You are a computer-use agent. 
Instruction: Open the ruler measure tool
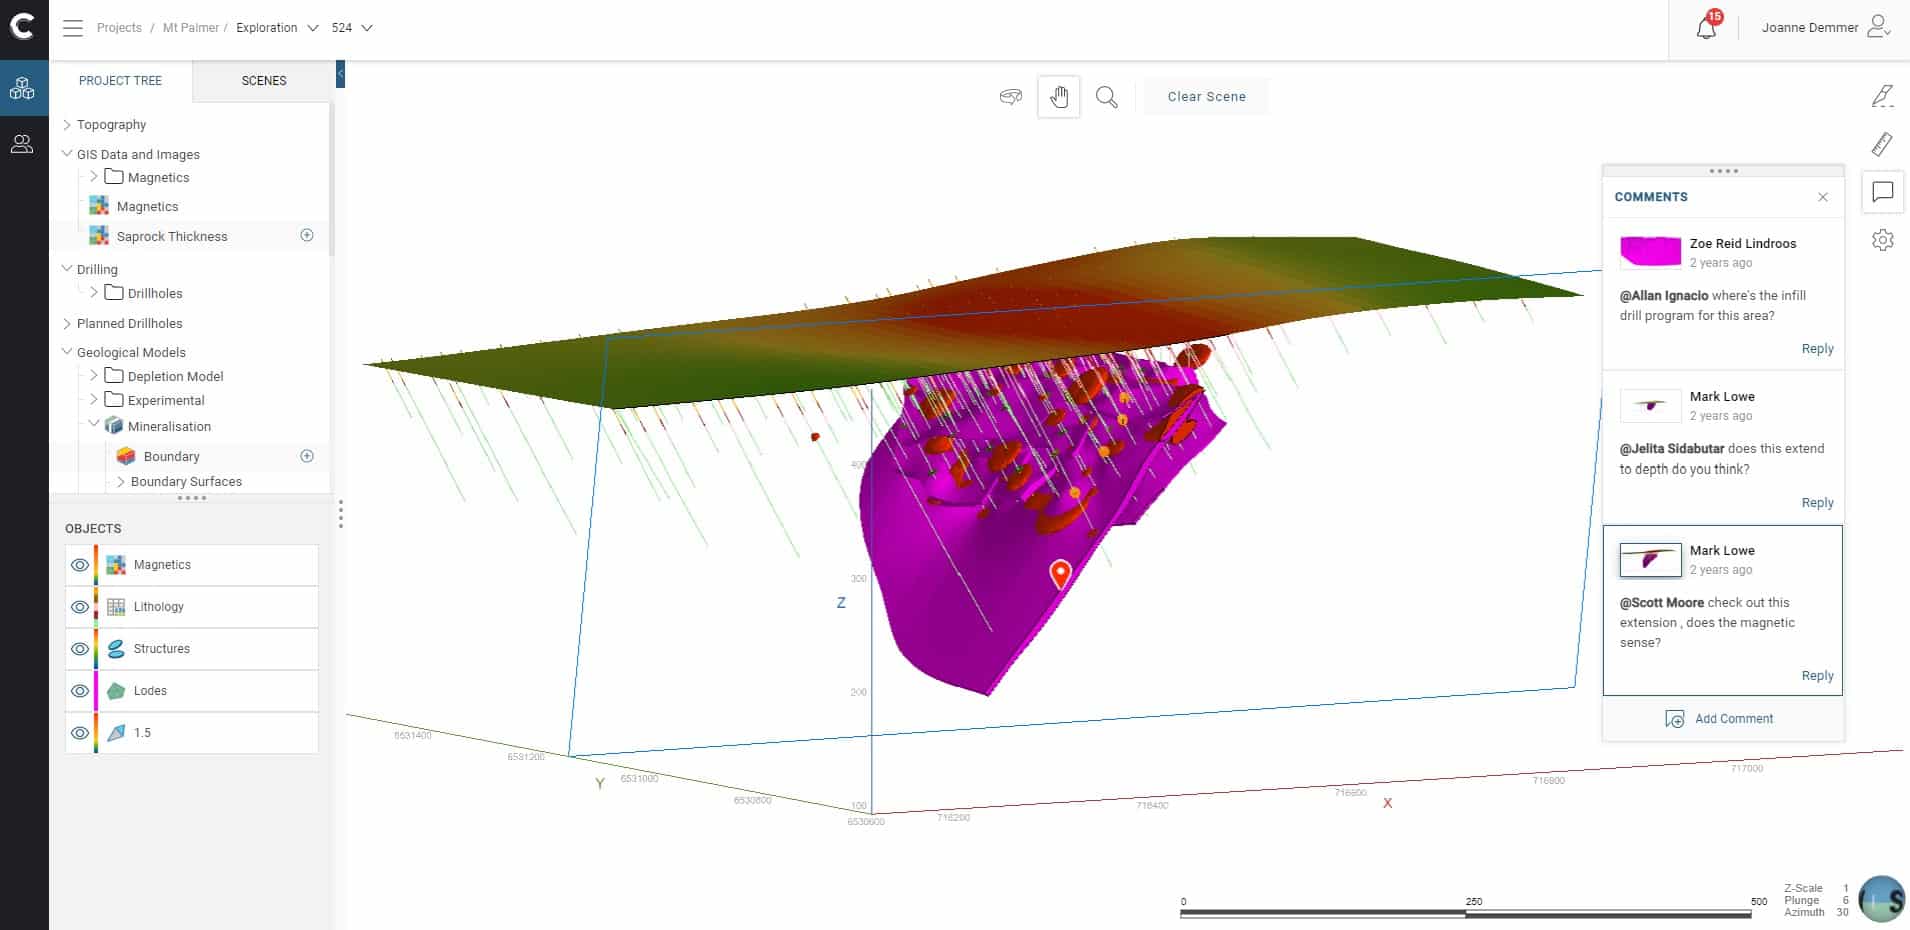point(1882,145)
